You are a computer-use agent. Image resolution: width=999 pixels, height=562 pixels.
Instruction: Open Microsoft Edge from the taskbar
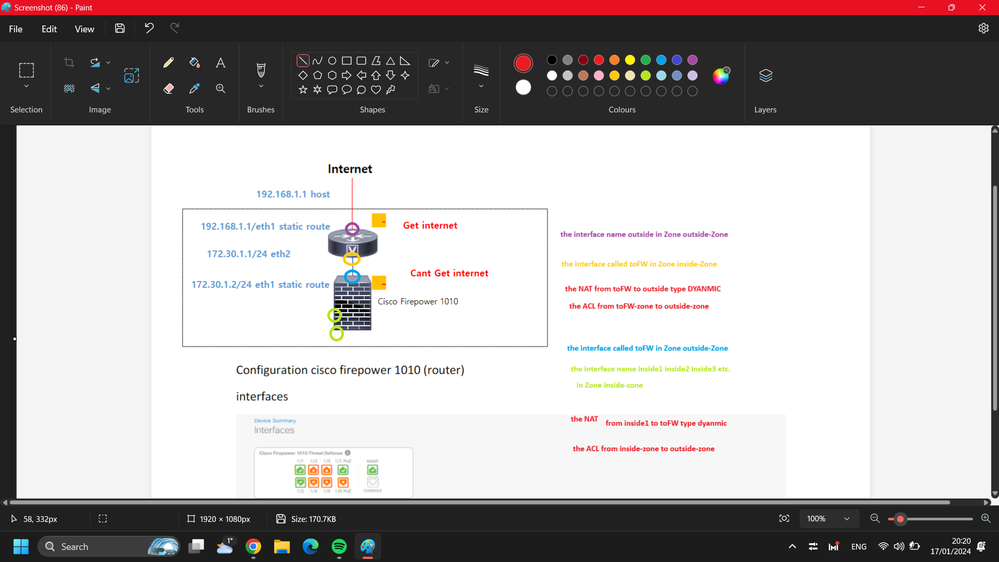(310, 547)
